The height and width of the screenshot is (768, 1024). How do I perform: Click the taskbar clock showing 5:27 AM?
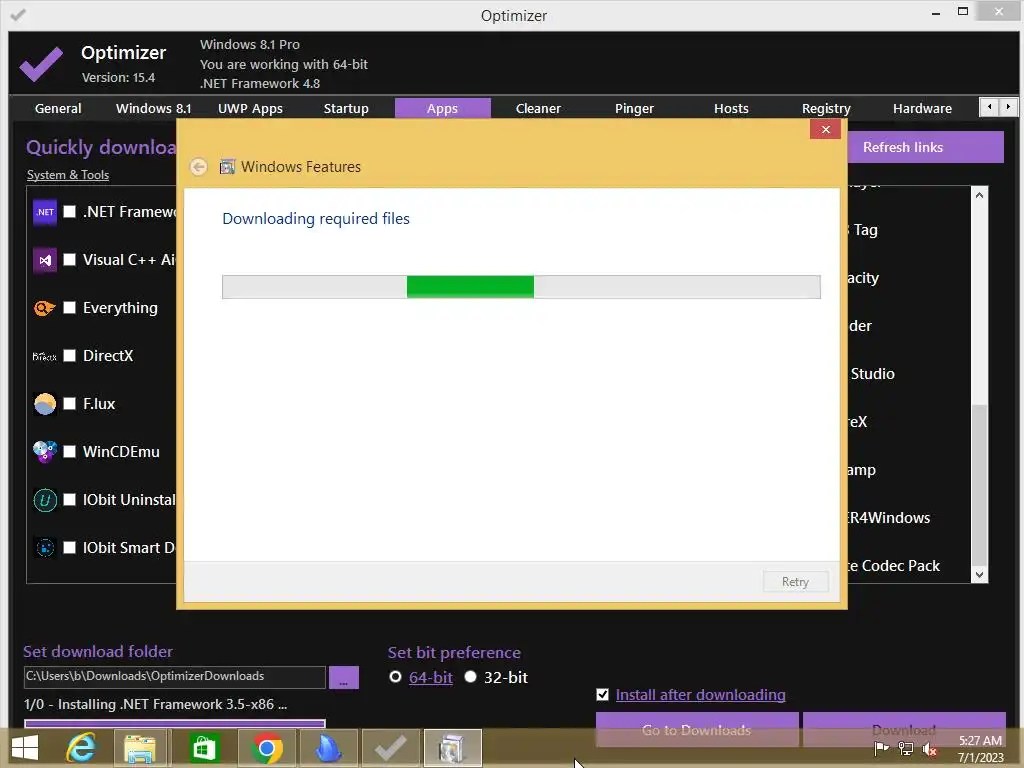point(980,749)
